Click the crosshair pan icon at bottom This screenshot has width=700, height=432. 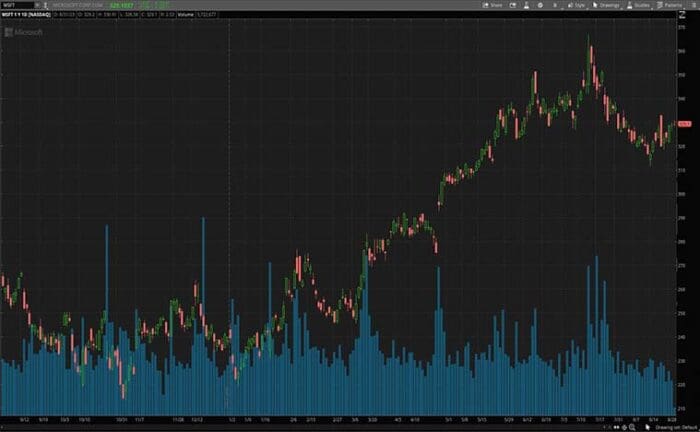625,428
